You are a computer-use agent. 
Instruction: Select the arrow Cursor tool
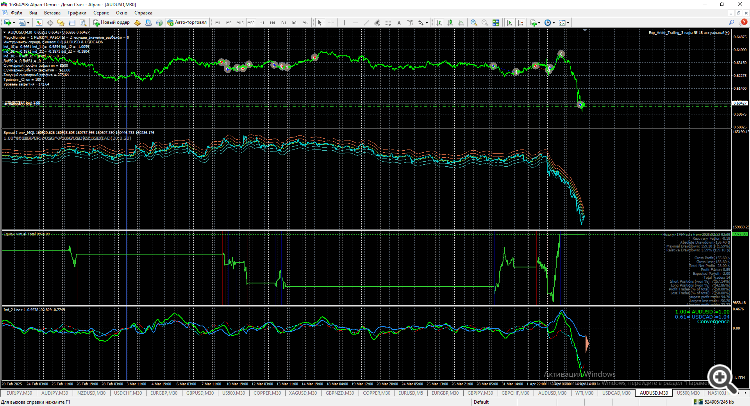point(320,22)
